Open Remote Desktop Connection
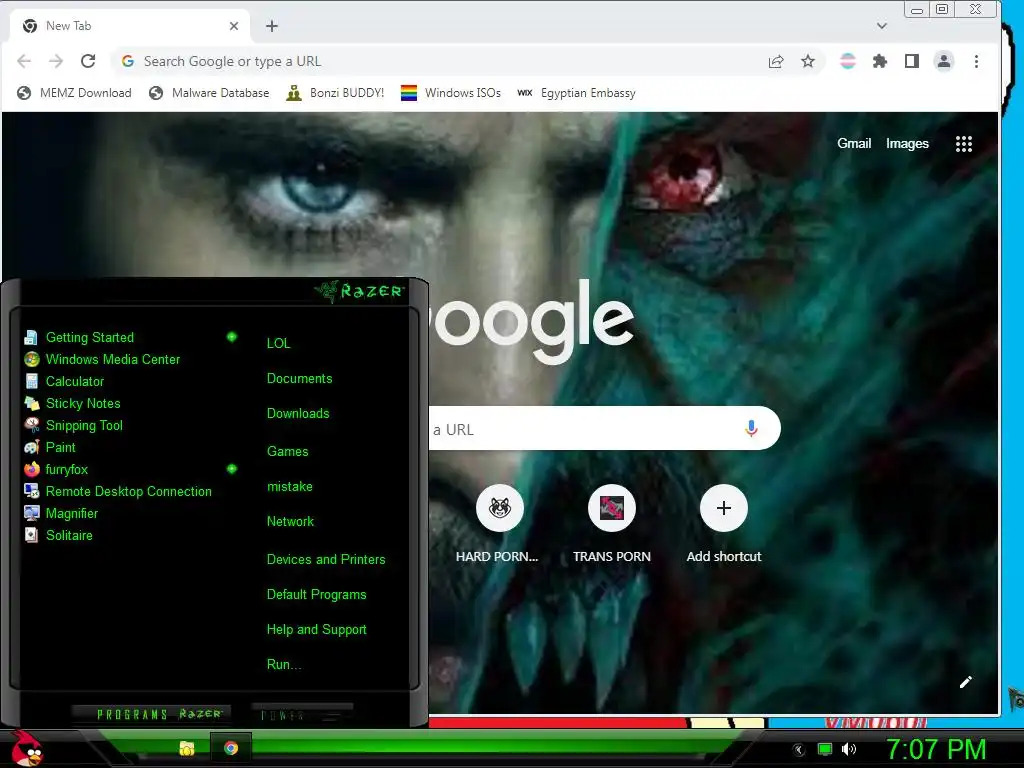The image size is (1024, 768). pyautogui.click(x=118, y=491)
